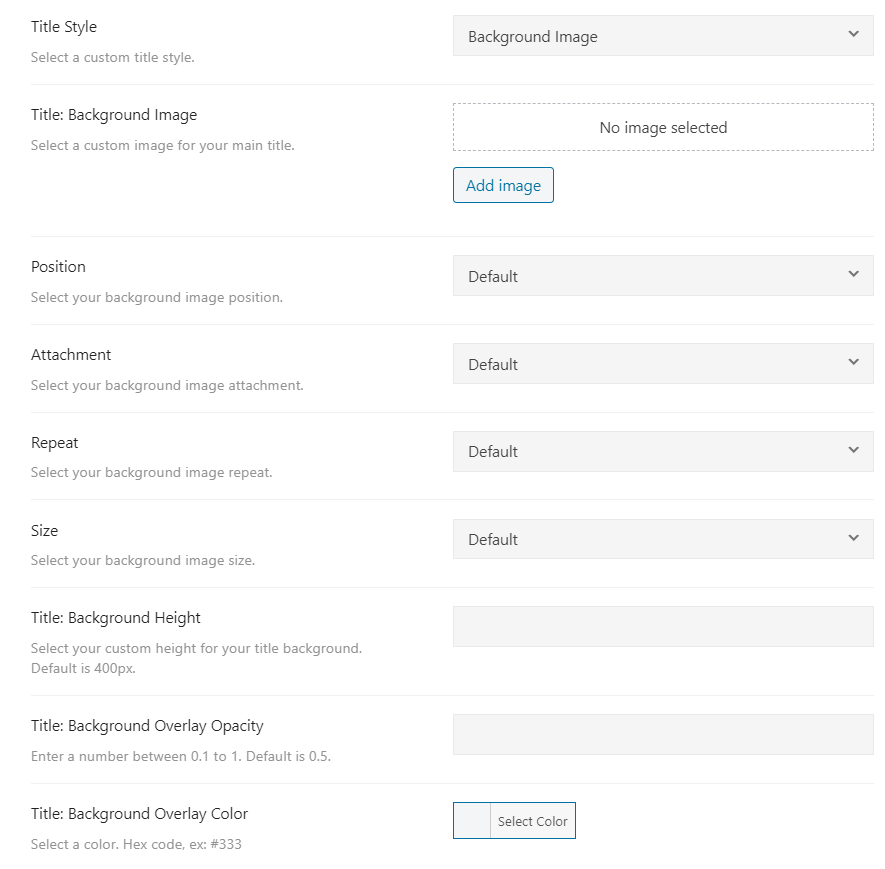Click the "Title: Background Image" label

114,115
